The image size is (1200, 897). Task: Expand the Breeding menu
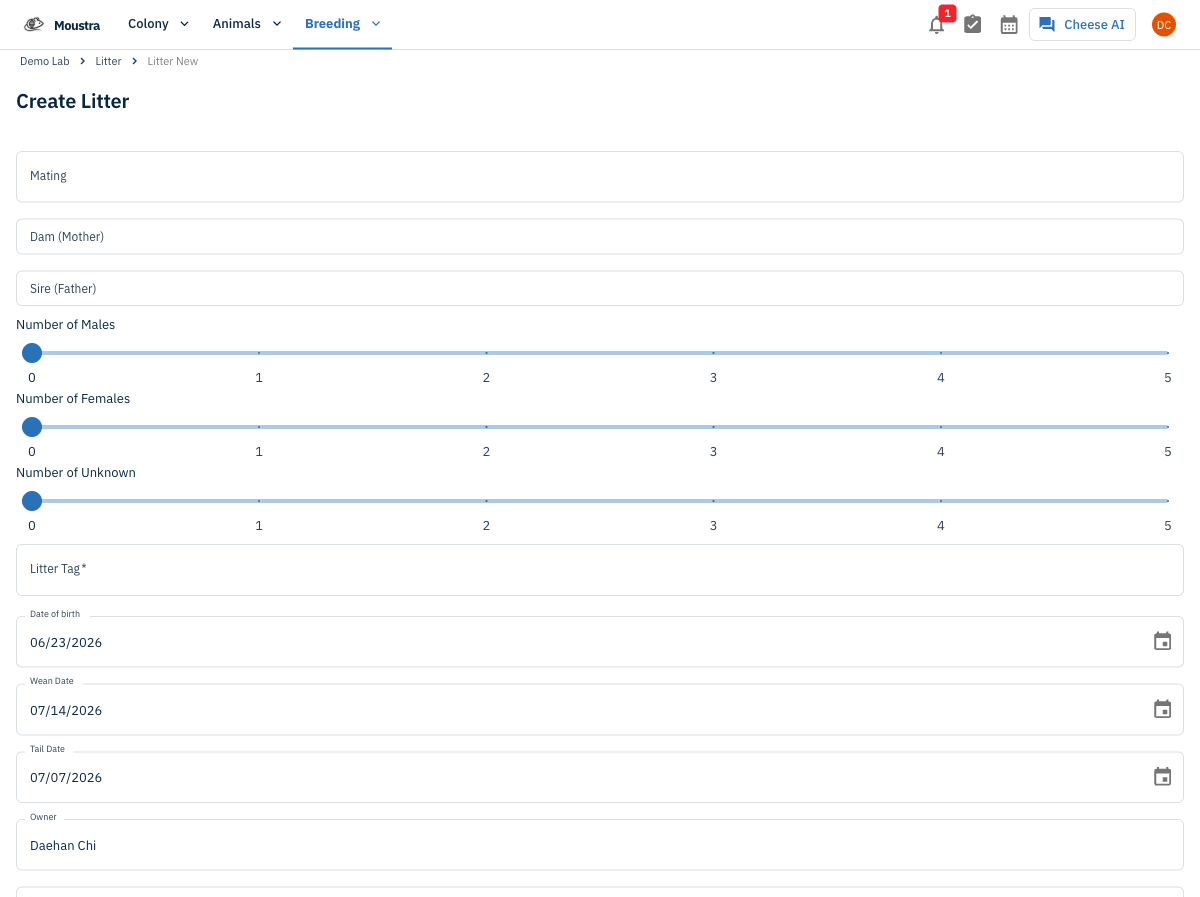(342, 24)
